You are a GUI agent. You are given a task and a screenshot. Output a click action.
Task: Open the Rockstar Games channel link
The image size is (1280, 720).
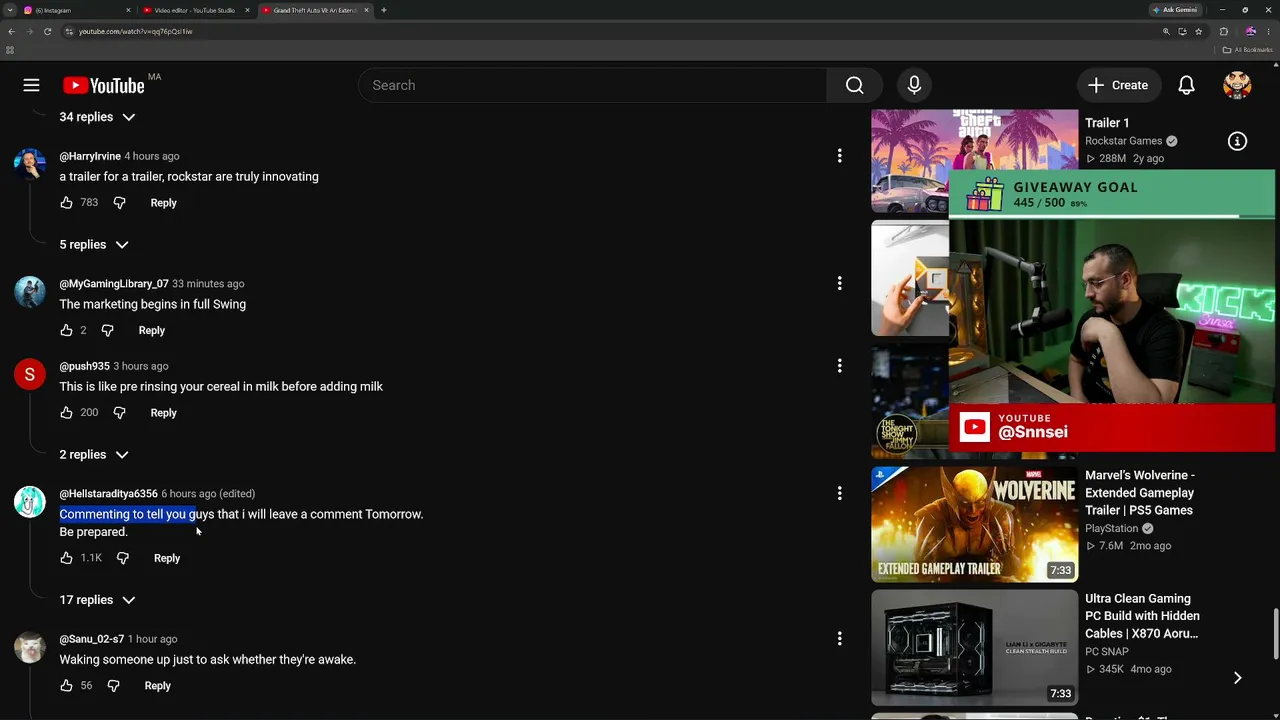tap(1123, 141)
